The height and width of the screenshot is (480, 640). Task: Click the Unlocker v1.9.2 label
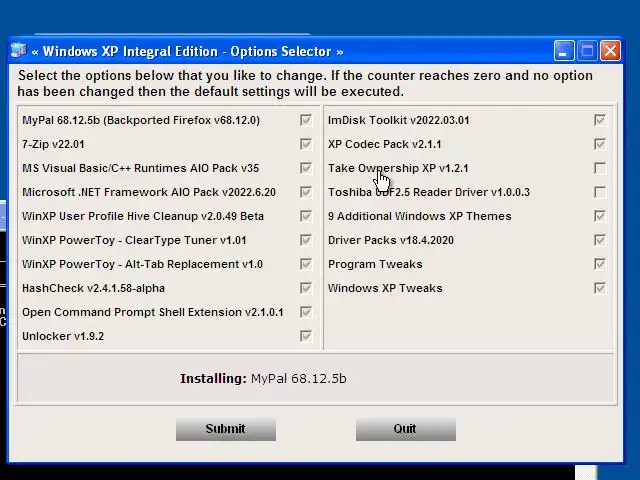tap(63, 336)
